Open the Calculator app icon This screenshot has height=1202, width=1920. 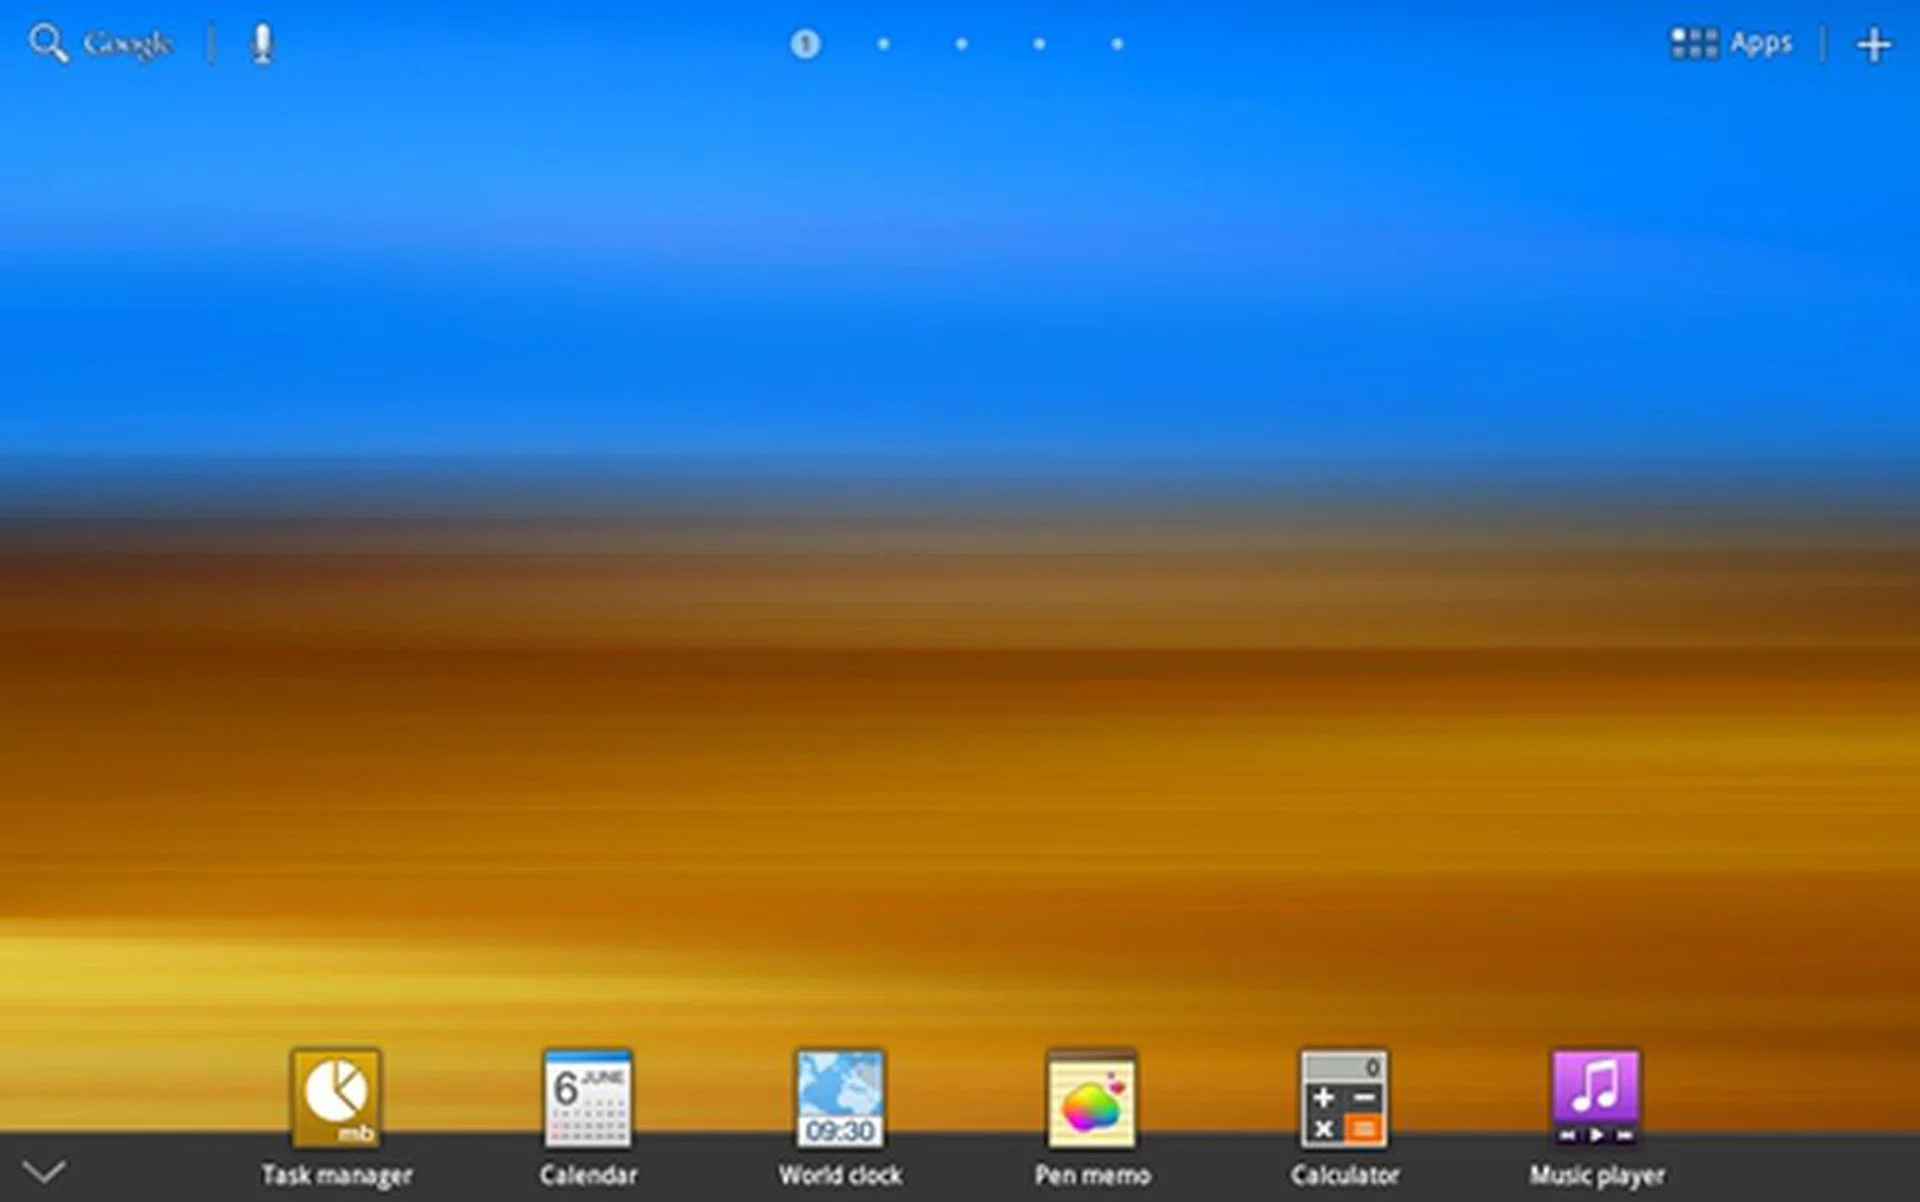(x=1344, y=1098)
